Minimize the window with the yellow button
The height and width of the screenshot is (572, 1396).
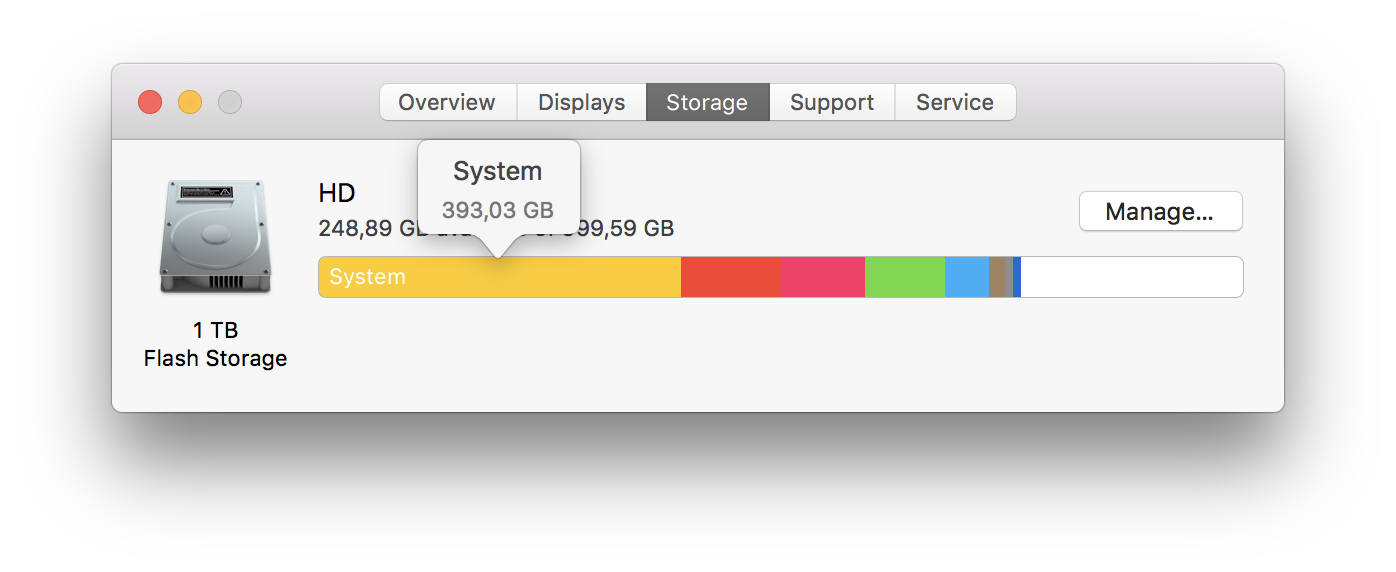click(190, 102)
